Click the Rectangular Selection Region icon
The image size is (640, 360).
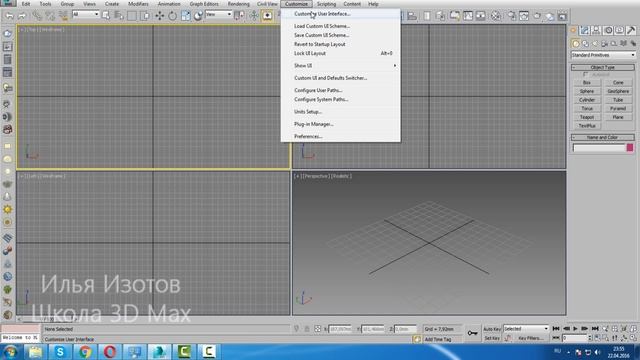pos(132,16)
